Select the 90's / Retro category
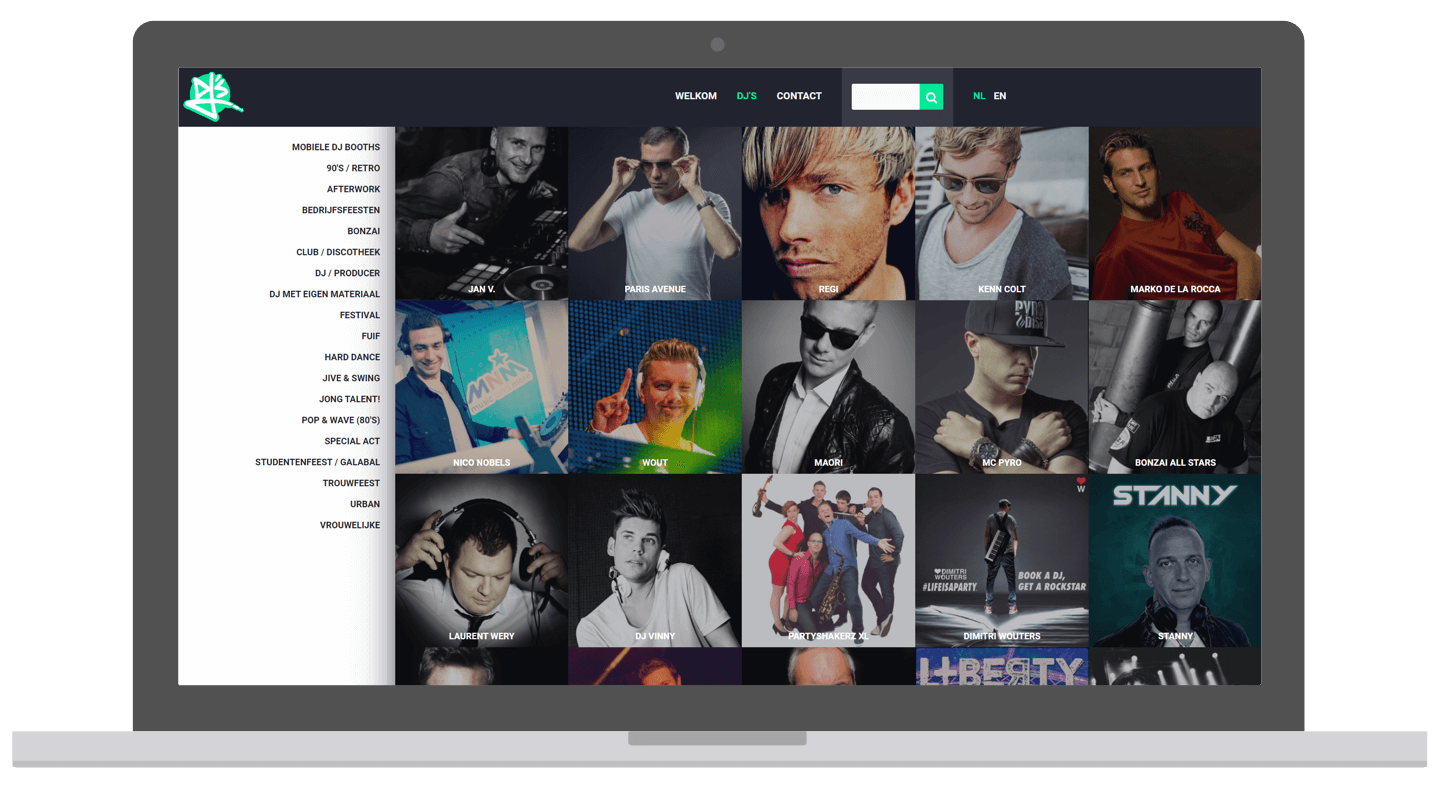 (353, 168)
